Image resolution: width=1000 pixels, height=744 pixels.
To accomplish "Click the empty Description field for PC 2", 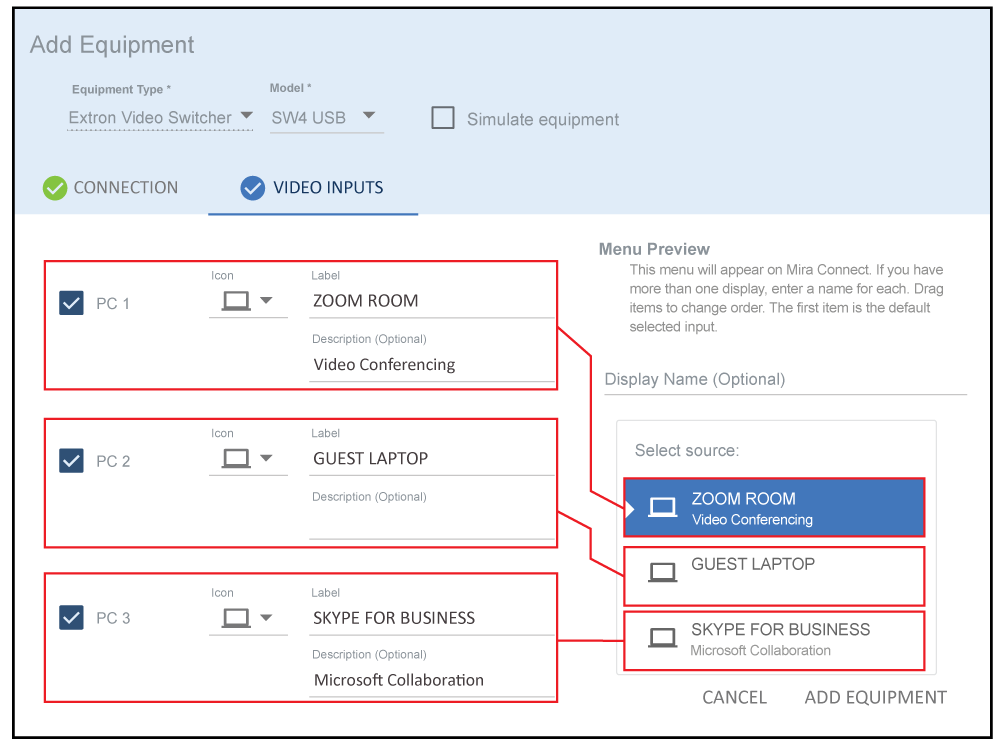I will 432,523.
